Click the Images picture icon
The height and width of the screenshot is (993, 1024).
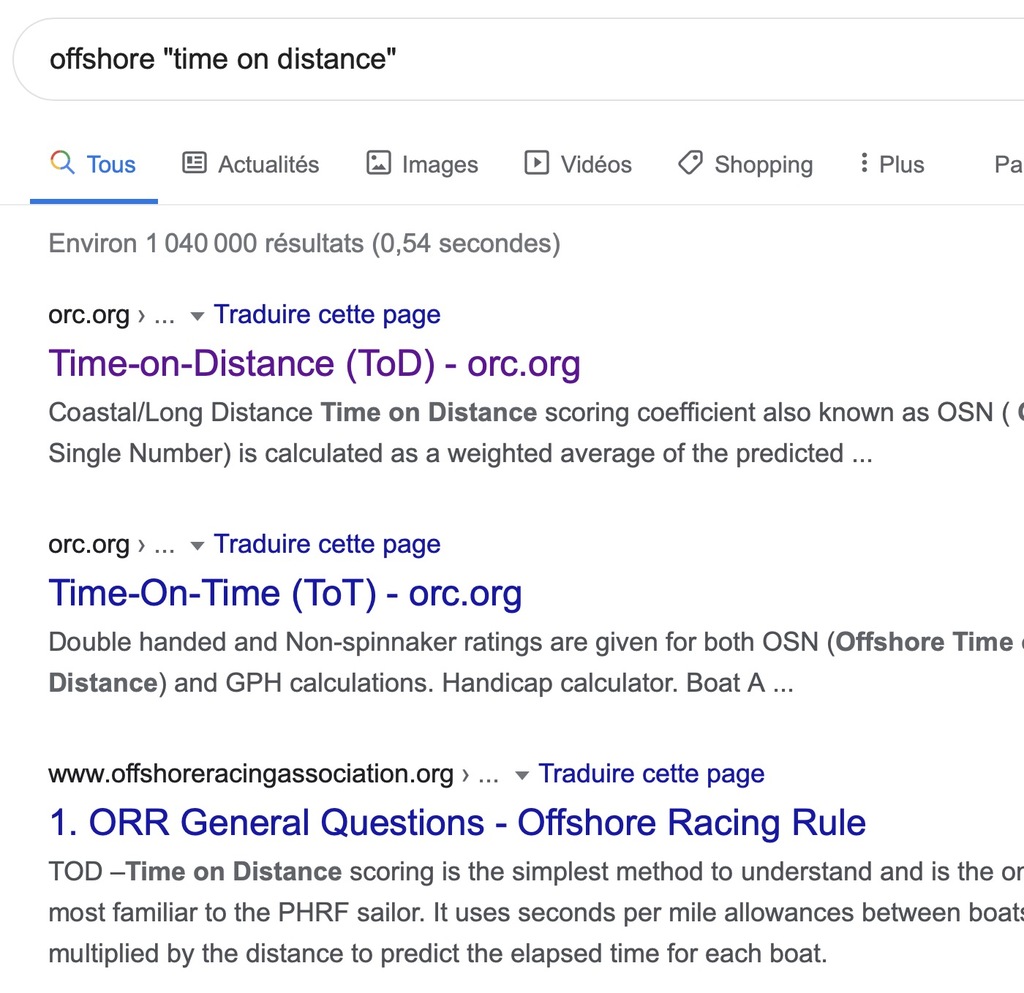(x=378, y=162)
